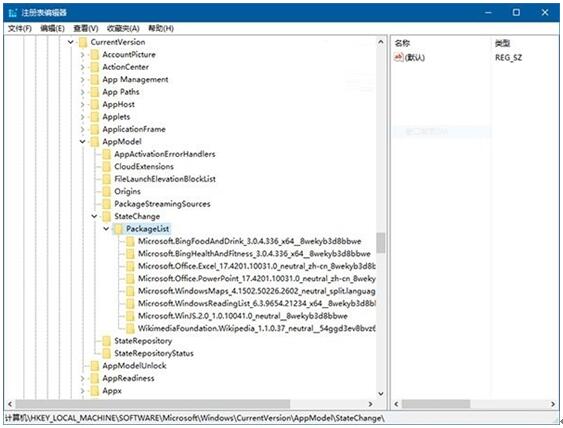563x428 pixels.
Task: Collapse the CurrentVersion tree node
Action: coord(71,42)
